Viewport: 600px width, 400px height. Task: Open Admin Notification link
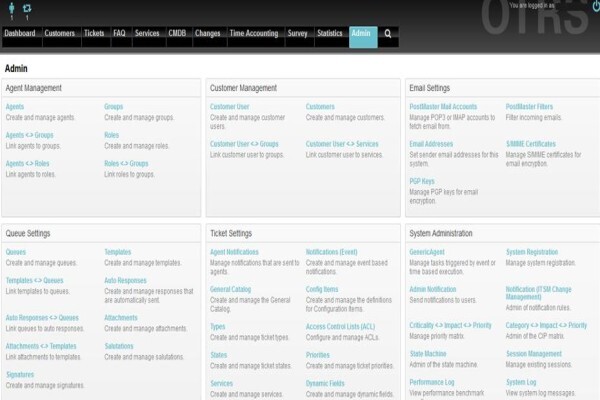(x=433, y=289)
